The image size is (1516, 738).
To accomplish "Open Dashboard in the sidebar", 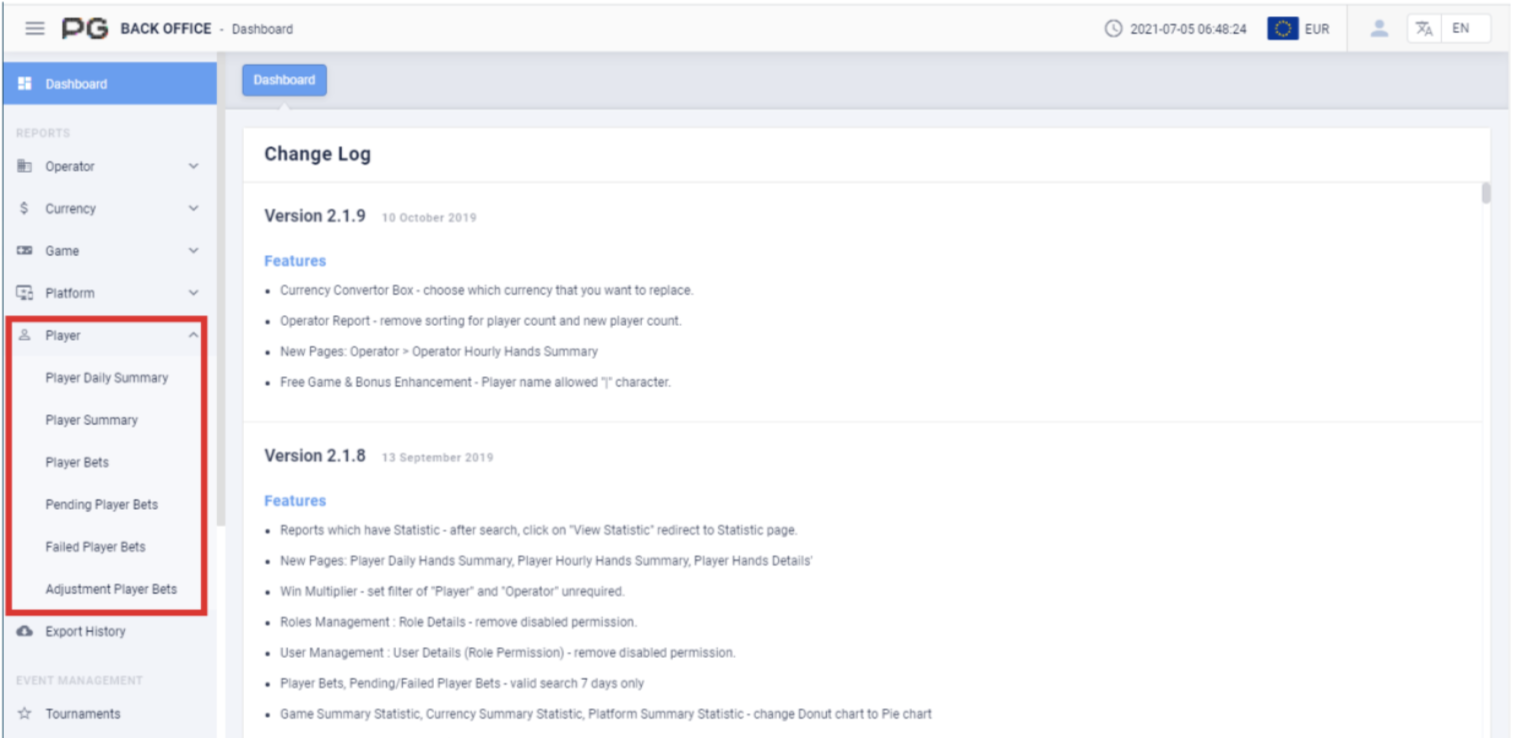I will coord(108,84).
